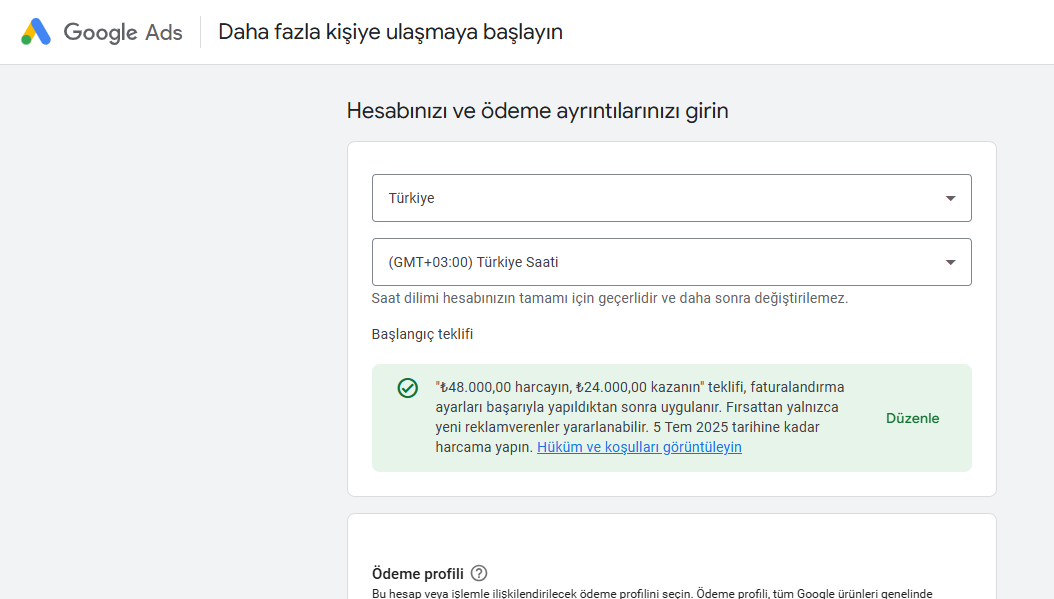Screen dimensions: 1054x599
Task: Open the Türkiye Saati time zone dropdown
Action: pos(672,262)
